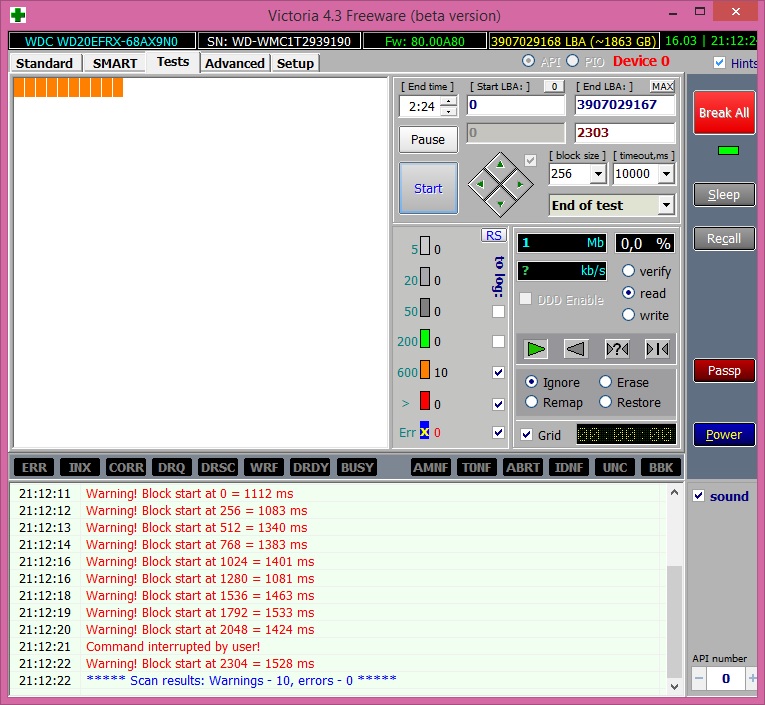
Task: Click the down arrow in the navigation diamond
Action: click(x=500, y=204)
